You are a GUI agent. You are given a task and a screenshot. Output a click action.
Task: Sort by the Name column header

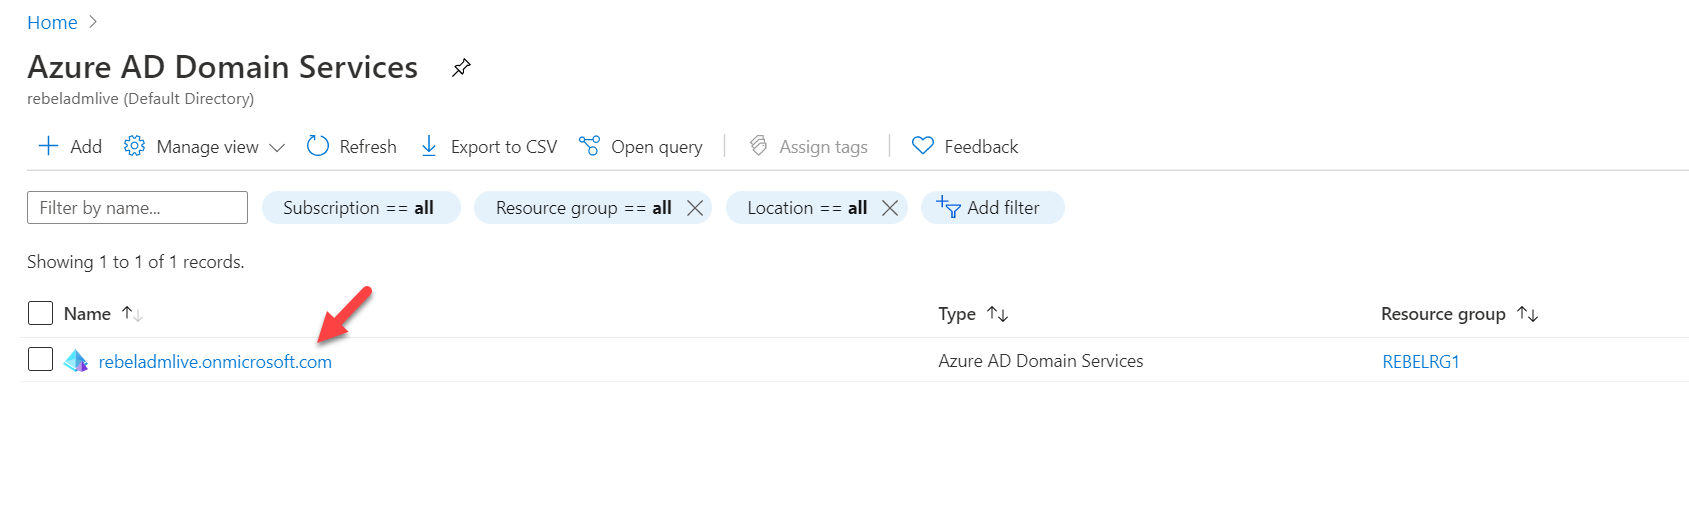pyautogui.click(x=88, y=314)
